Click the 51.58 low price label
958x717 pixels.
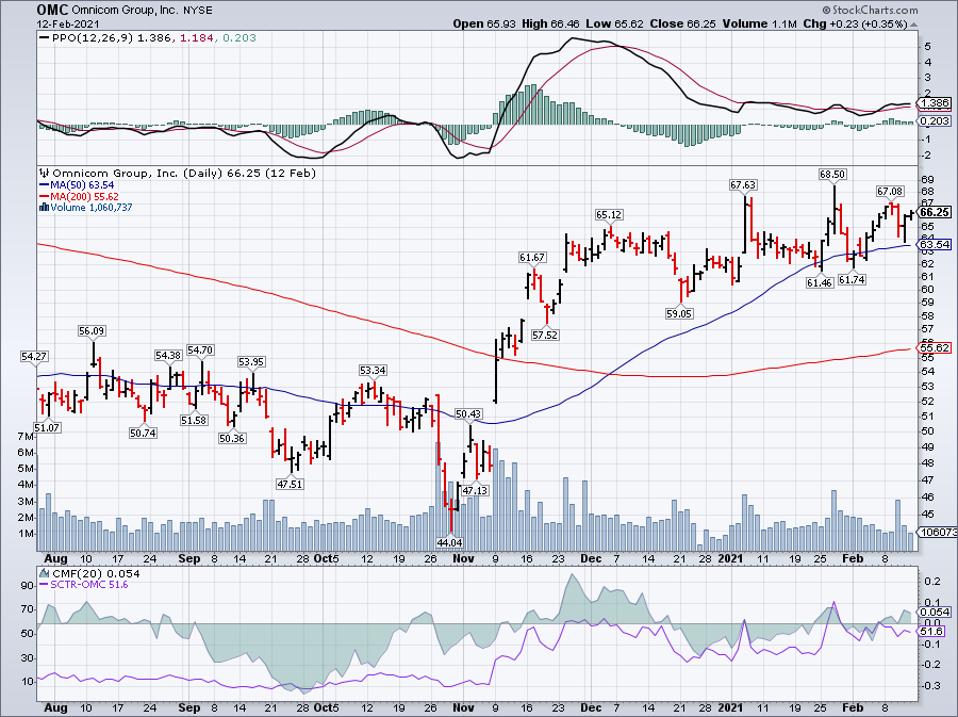coord(194,420)
